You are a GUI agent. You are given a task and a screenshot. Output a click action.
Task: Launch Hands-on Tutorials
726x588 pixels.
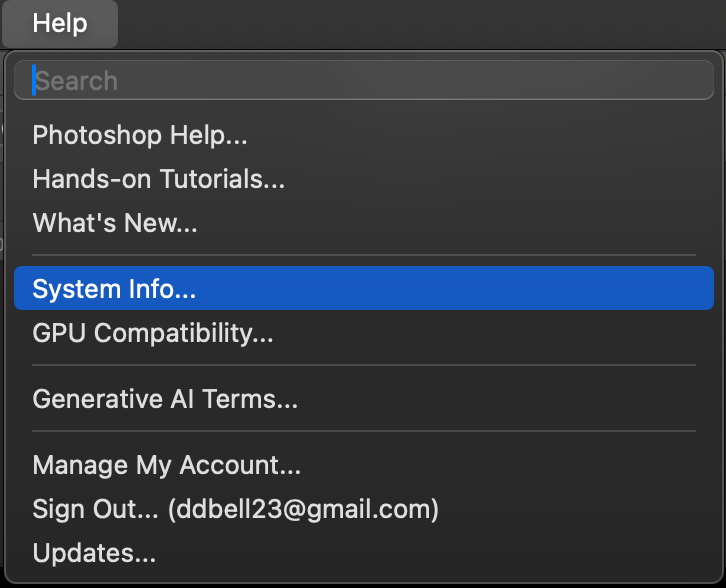point(159,179)
